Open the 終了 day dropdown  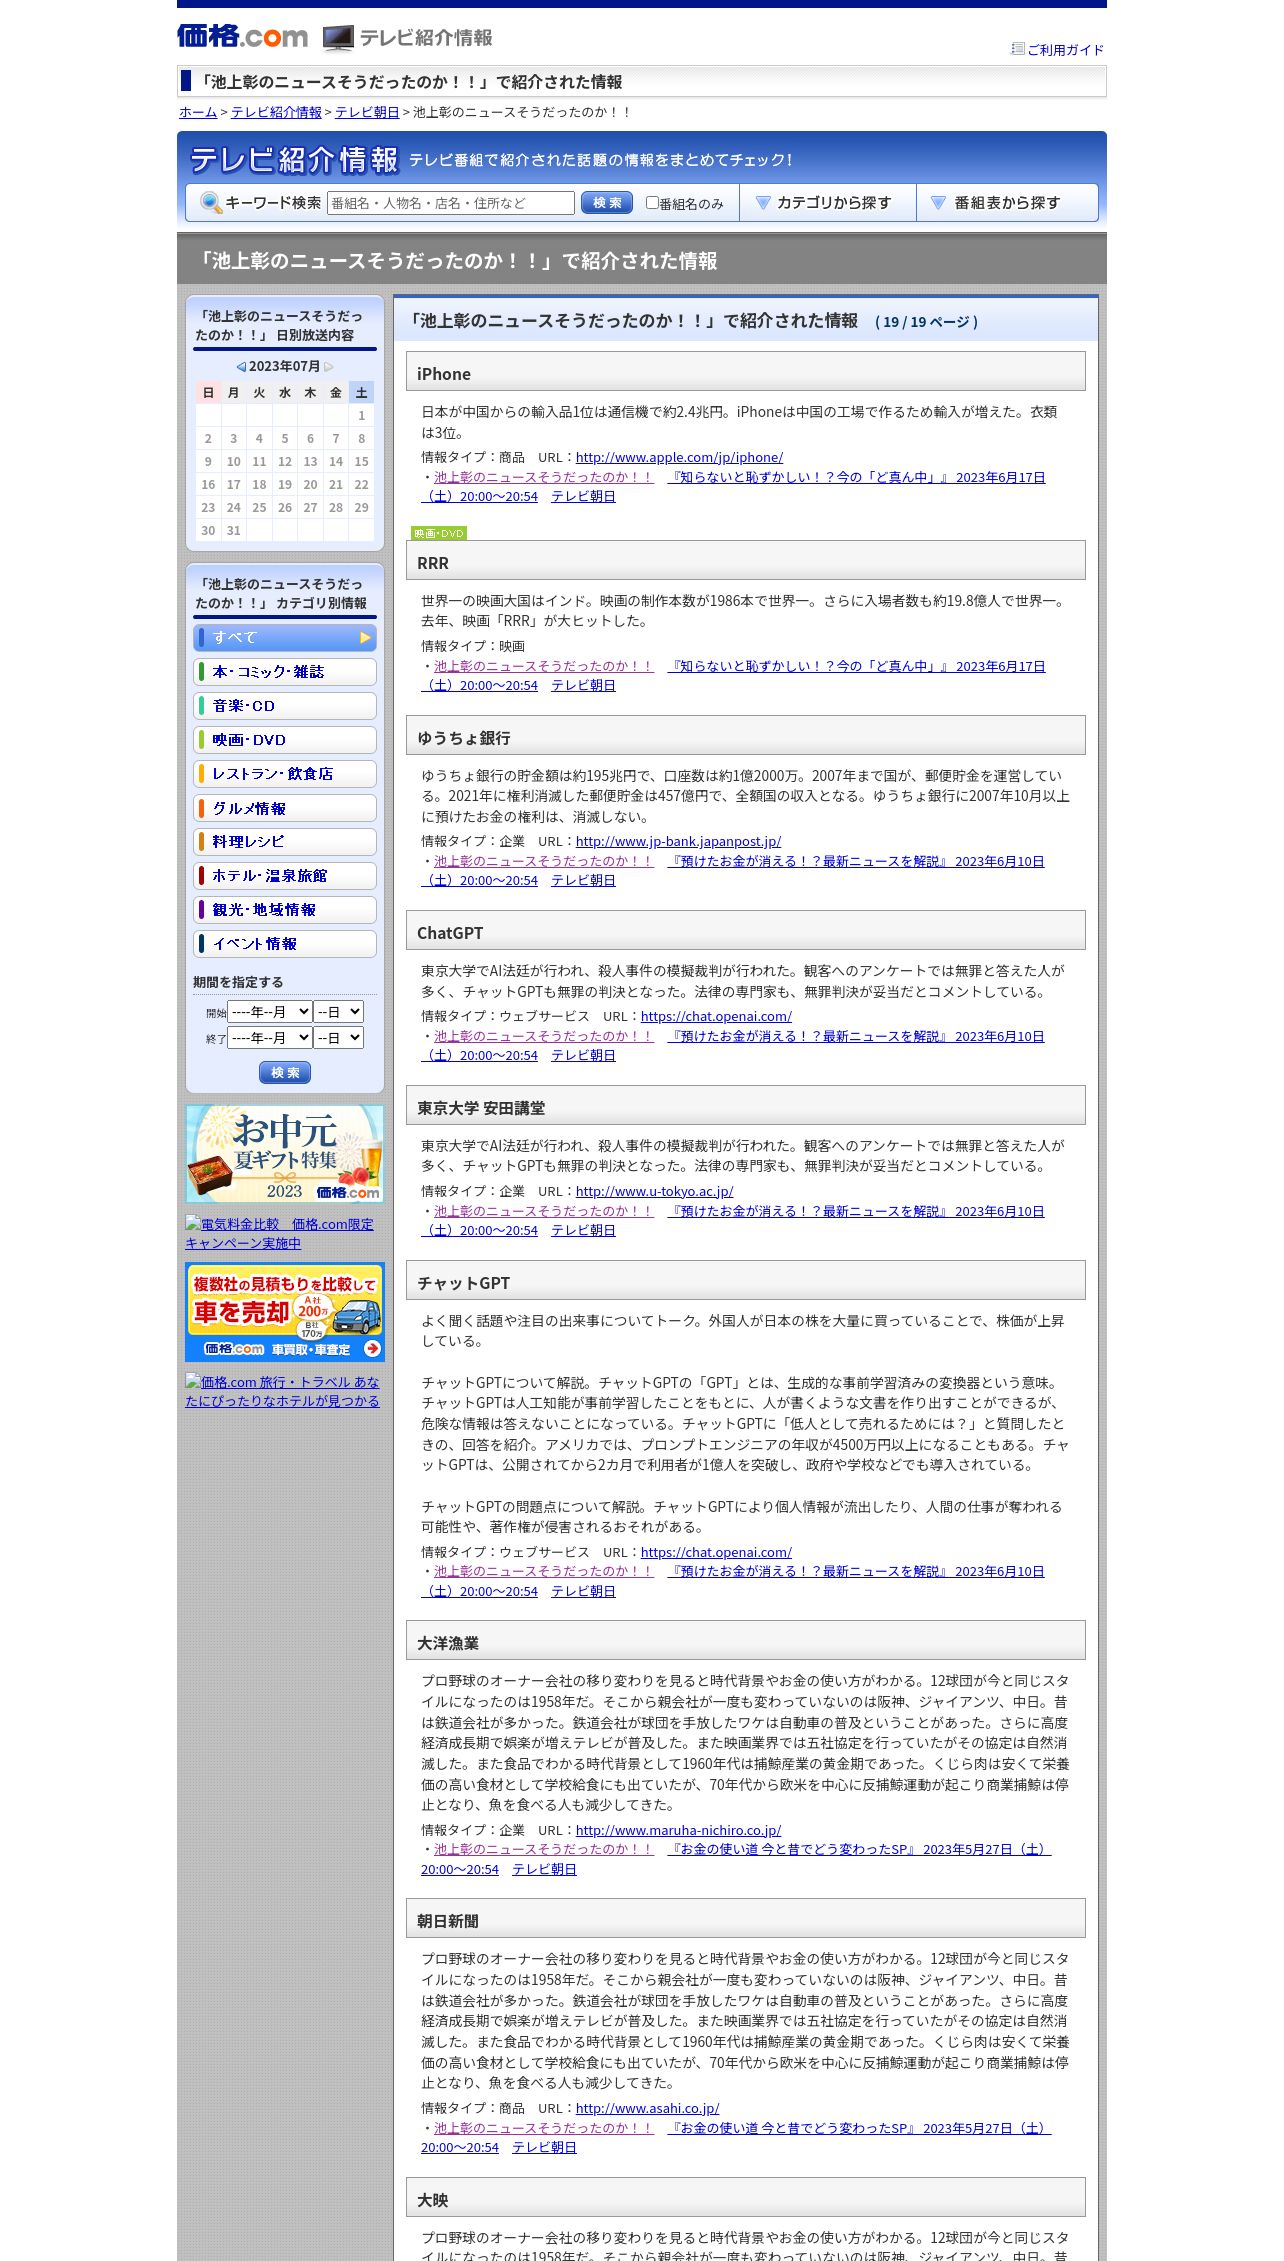pyautogui.click(x=339, y=1038)
